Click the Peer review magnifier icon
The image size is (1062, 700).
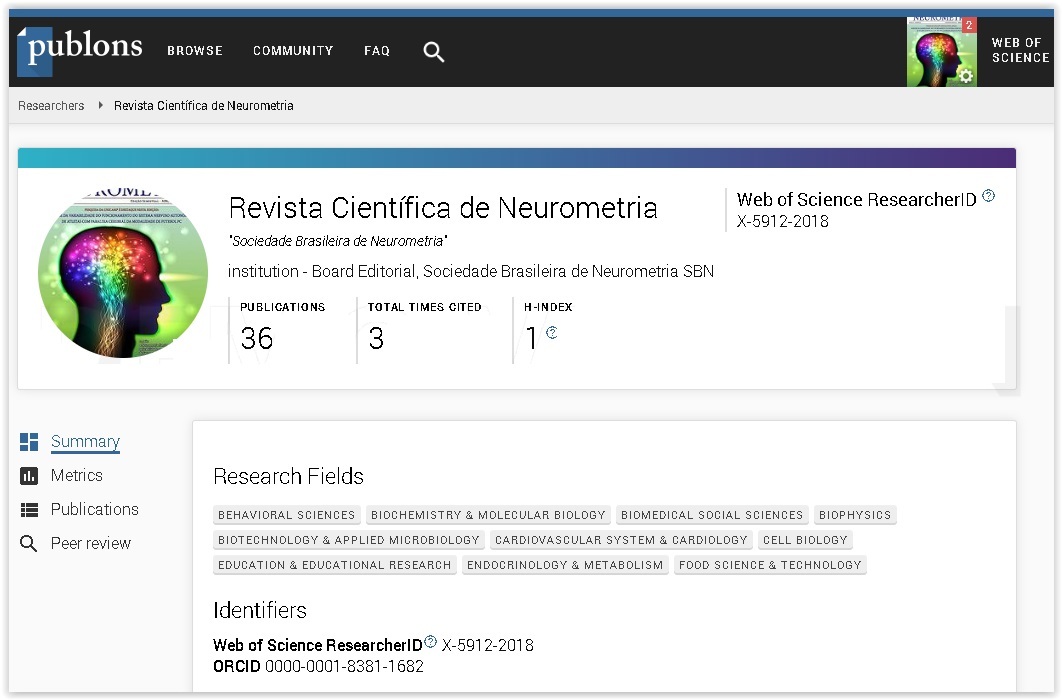pyautogui.click(x=28, y=543)
